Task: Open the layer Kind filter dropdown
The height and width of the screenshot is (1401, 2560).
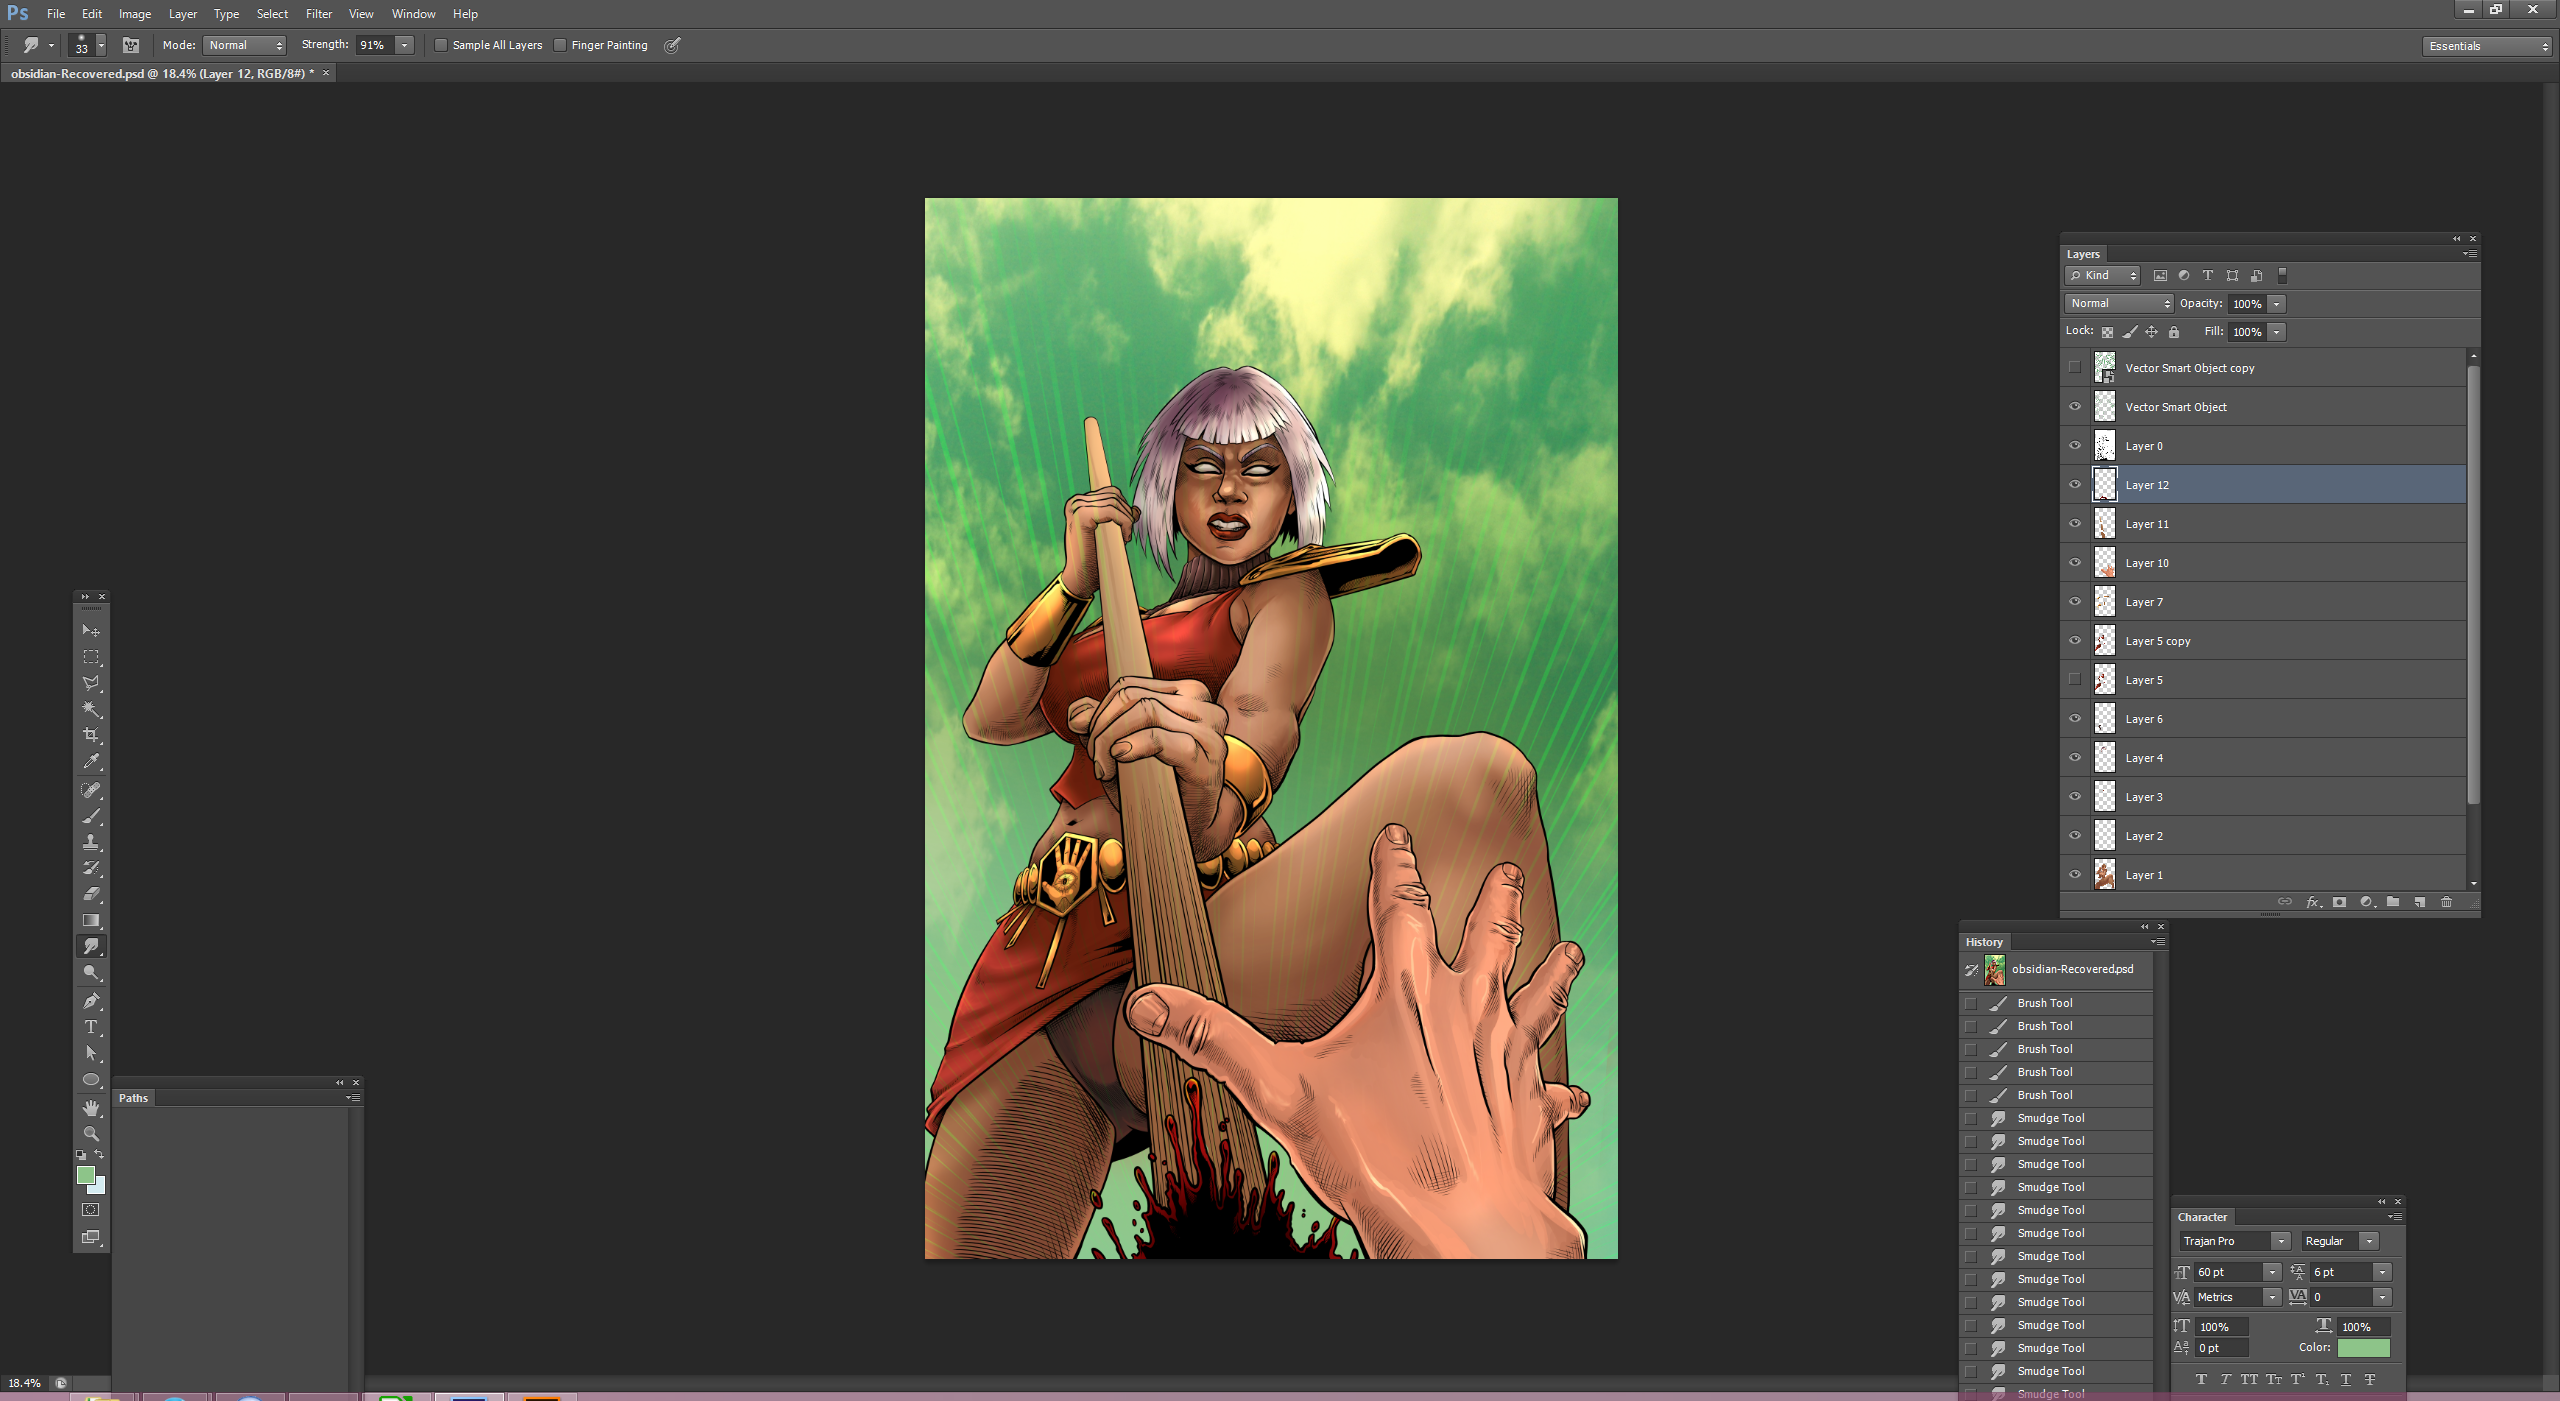Action: point(2103,276)
